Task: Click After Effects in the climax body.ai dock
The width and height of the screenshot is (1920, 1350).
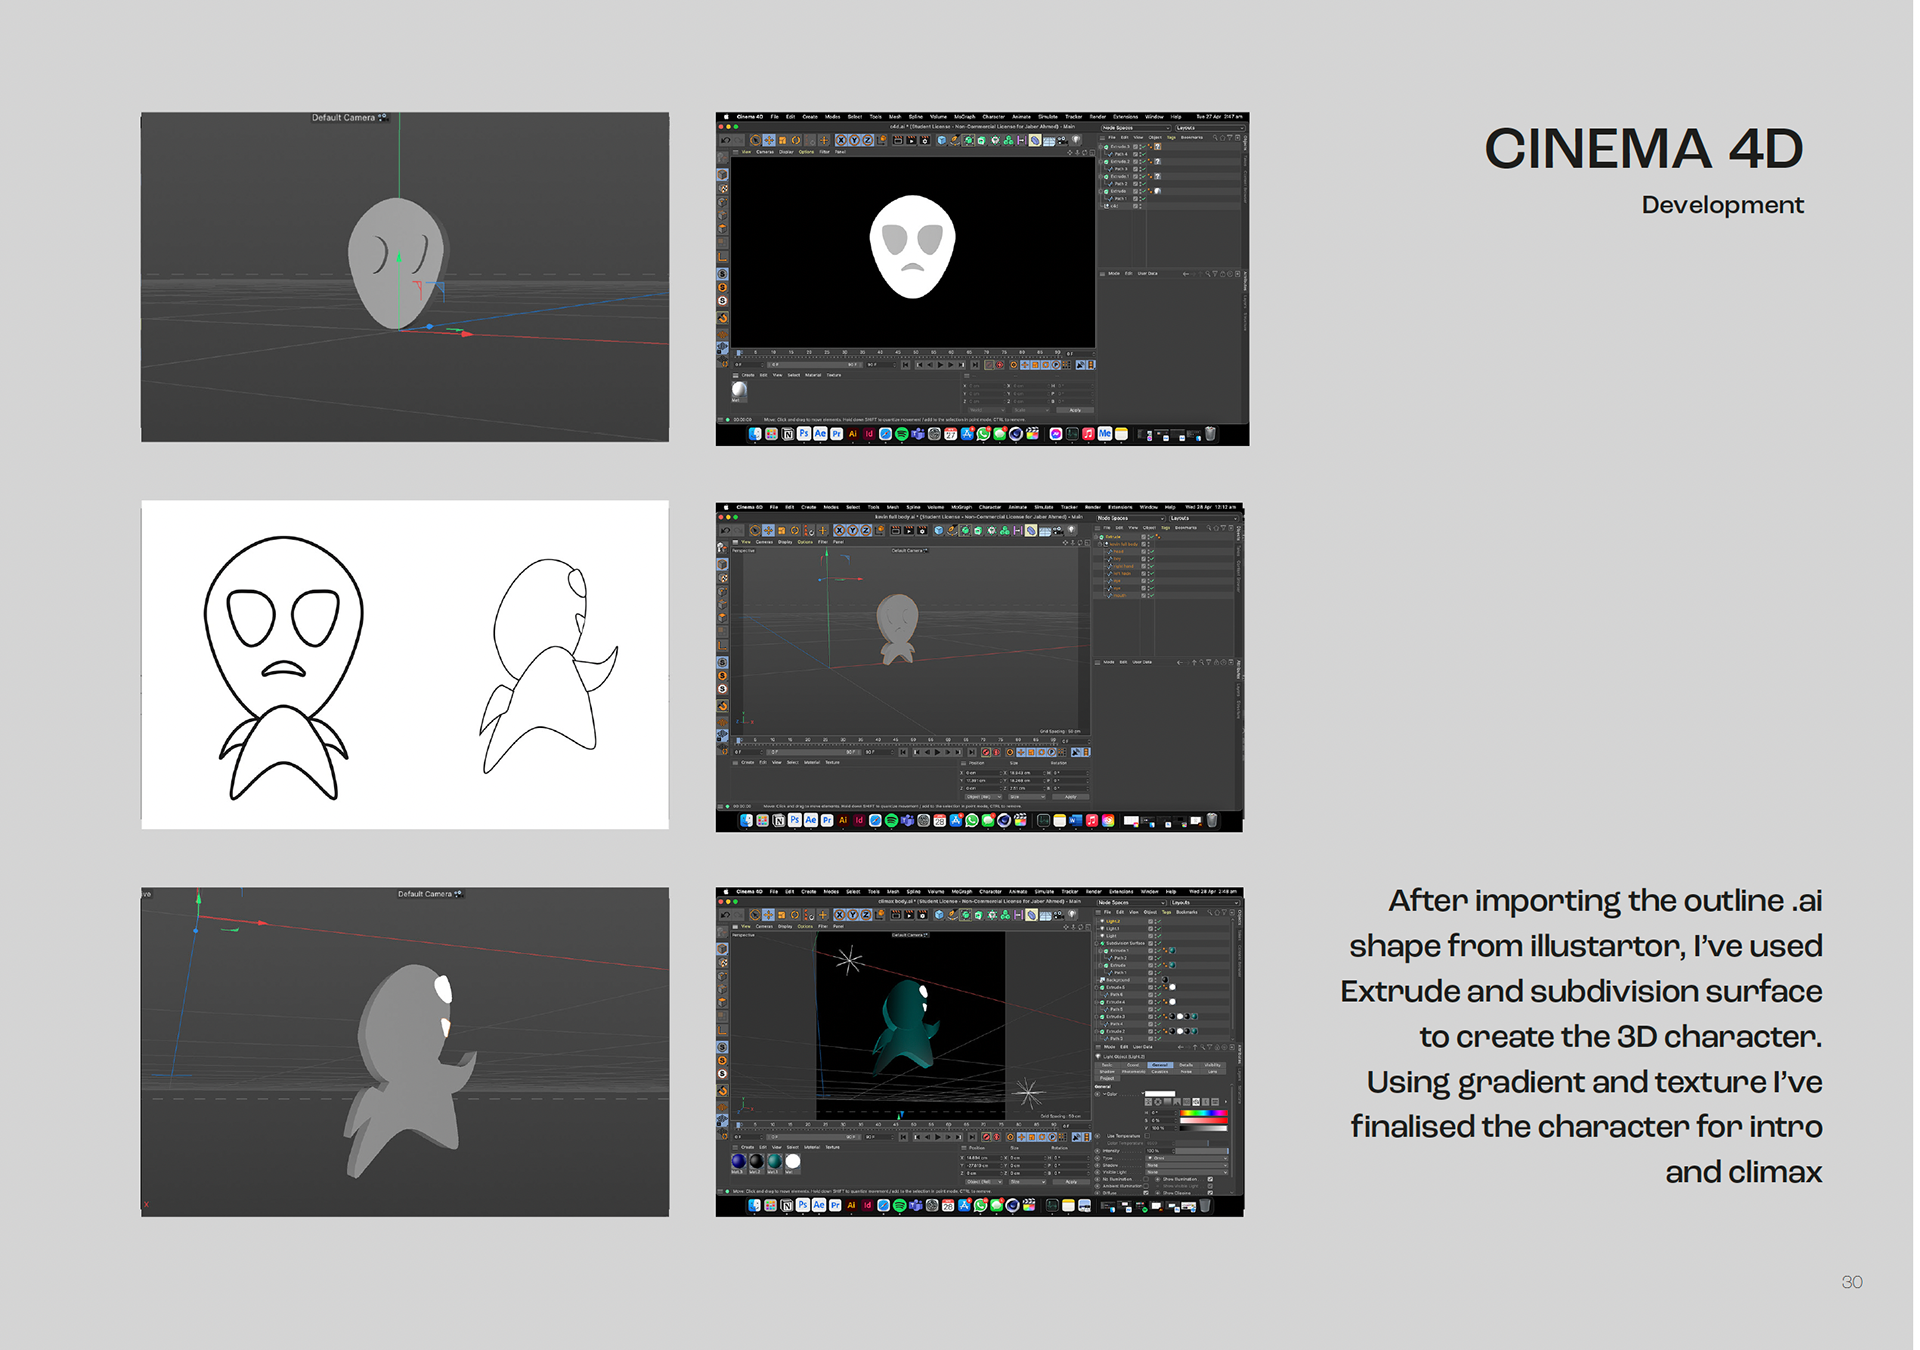Action: (819, 1205)
